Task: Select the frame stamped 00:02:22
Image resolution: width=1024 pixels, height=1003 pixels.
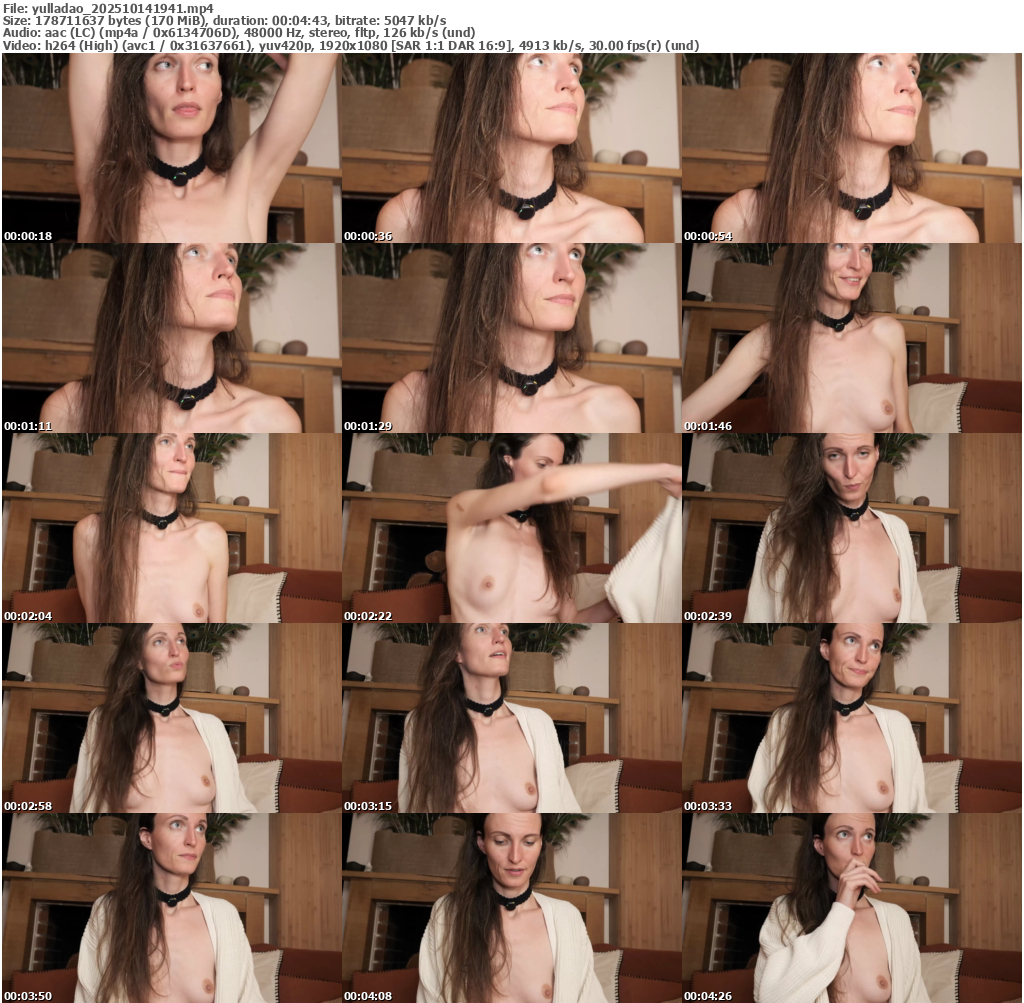Action: [511, 528]
